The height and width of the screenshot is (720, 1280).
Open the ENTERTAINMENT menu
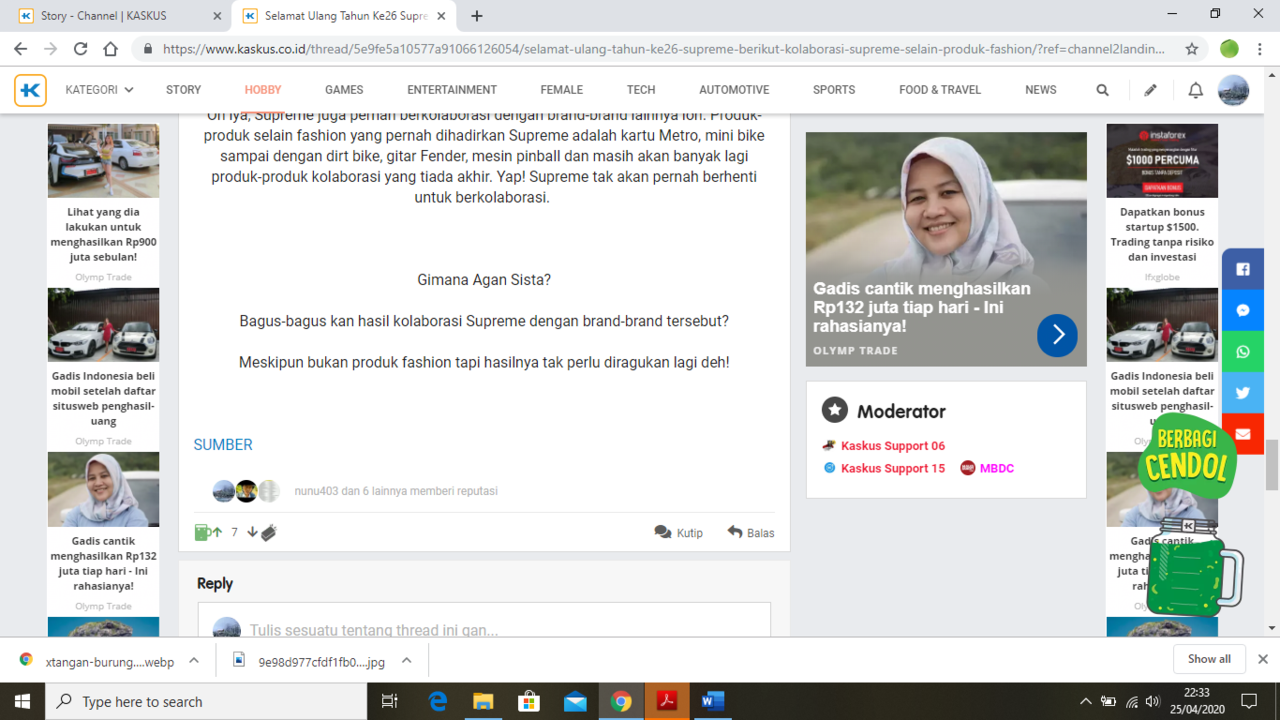452,90
